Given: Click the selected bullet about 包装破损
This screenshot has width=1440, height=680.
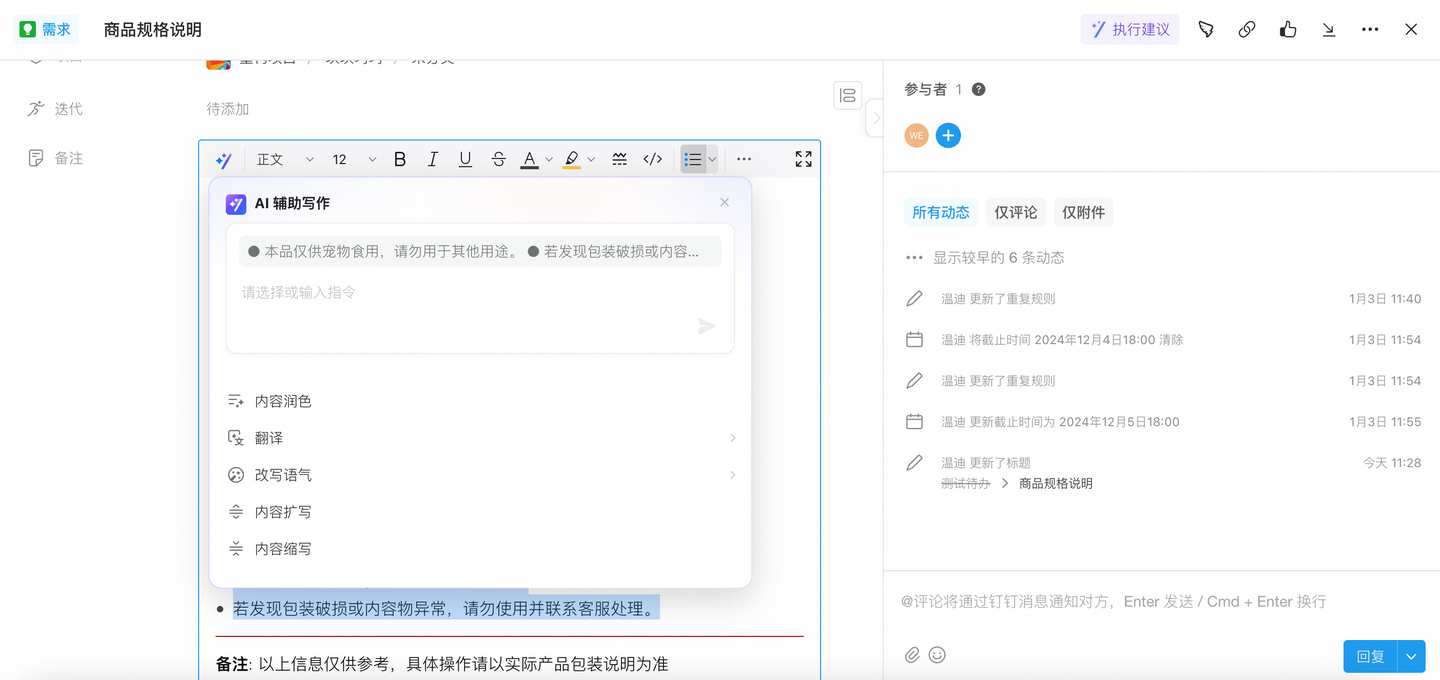Looking at the screenshot, I should (446, 608).
